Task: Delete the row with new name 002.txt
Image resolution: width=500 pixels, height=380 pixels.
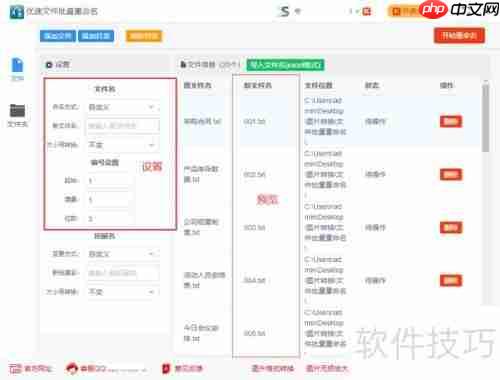Action: [451, 174]
